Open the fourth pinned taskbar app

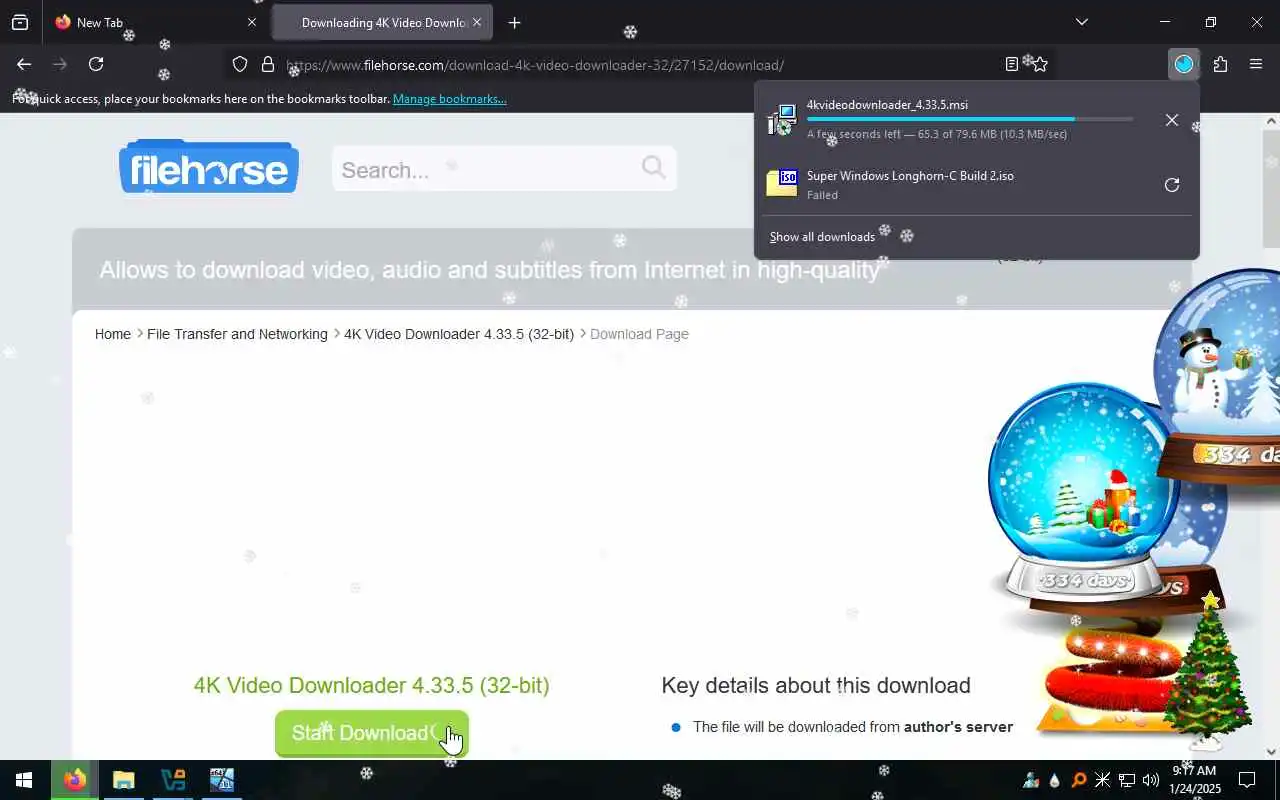click(x=221, y=780)
